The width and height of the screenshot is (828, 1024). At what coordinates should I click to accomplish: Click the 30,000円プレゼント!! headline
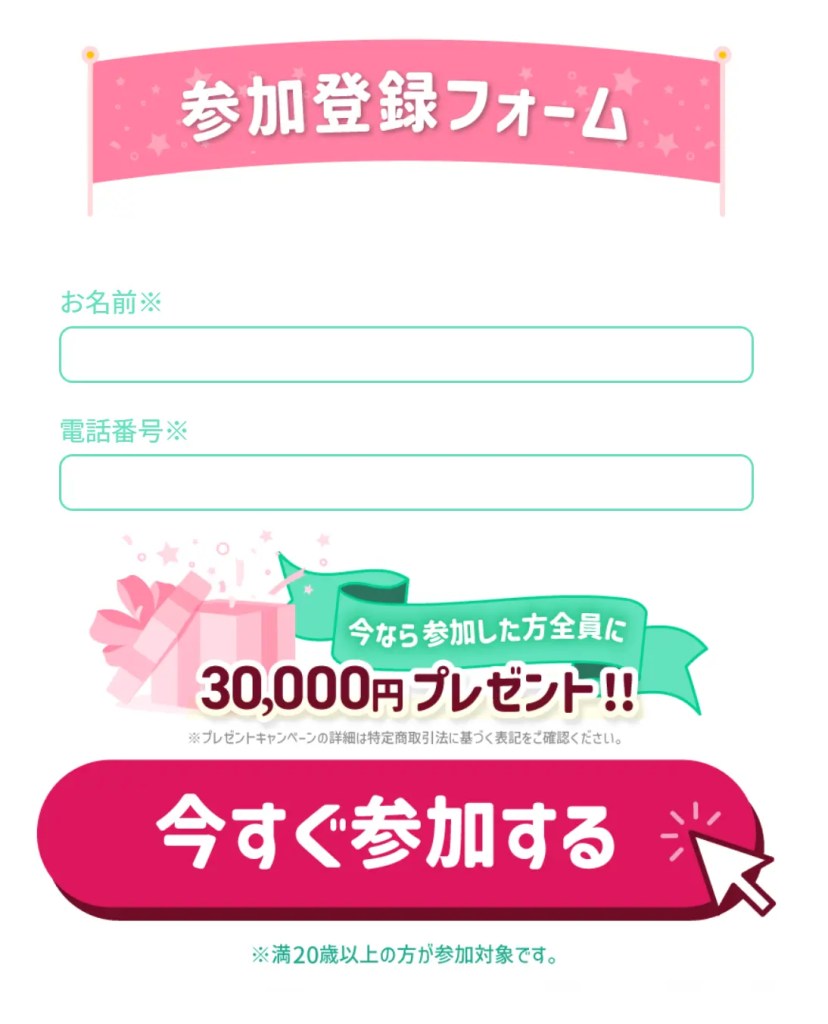tap(417, 690)
